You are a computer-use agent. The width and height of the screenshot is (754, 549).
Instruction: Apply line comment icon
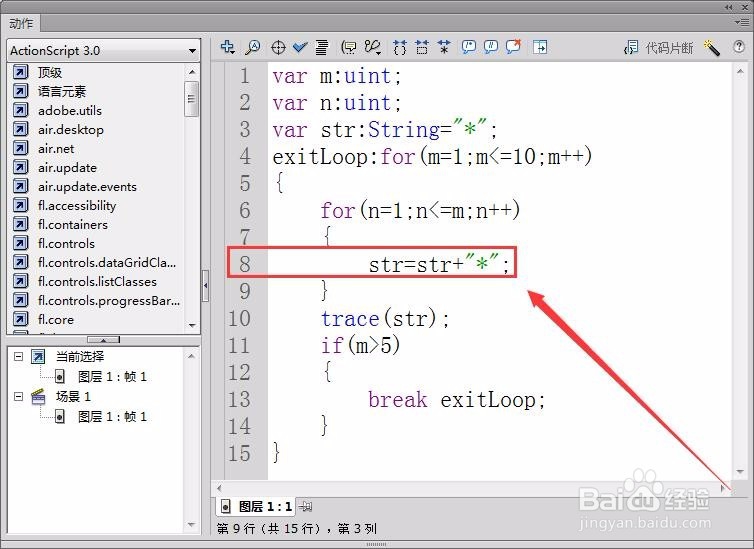tap(490, 47)
